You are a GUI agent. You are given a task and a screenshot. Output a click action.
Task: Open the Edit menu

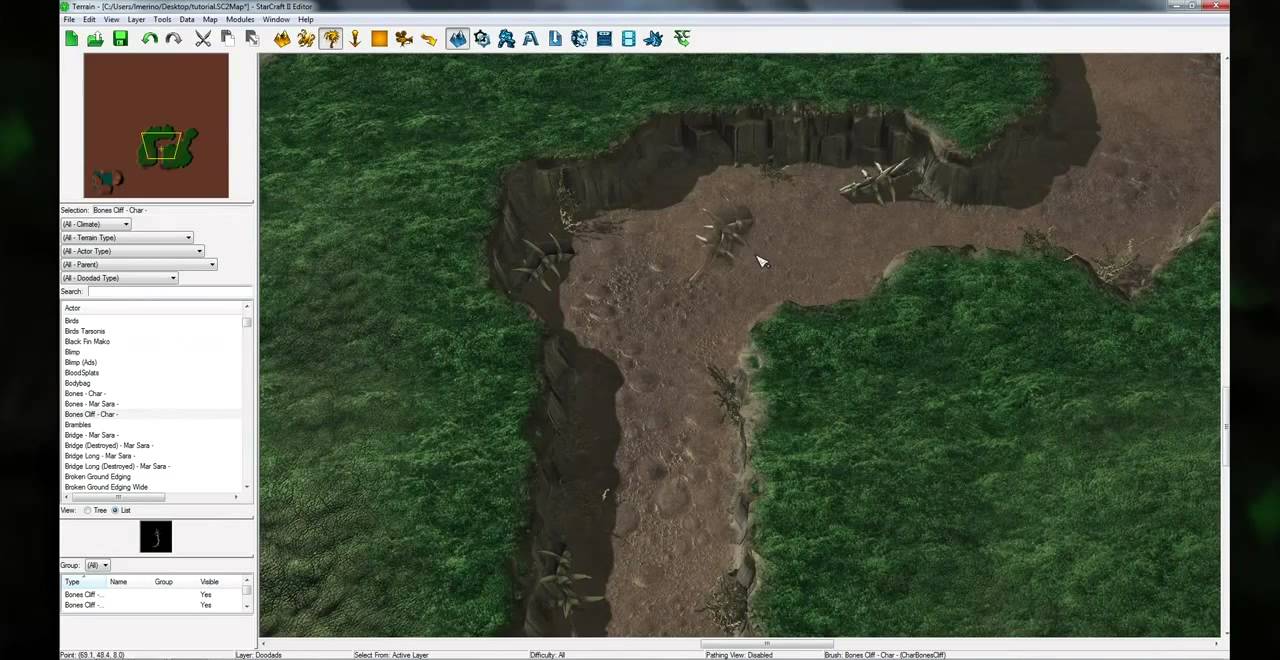point(89,20)
